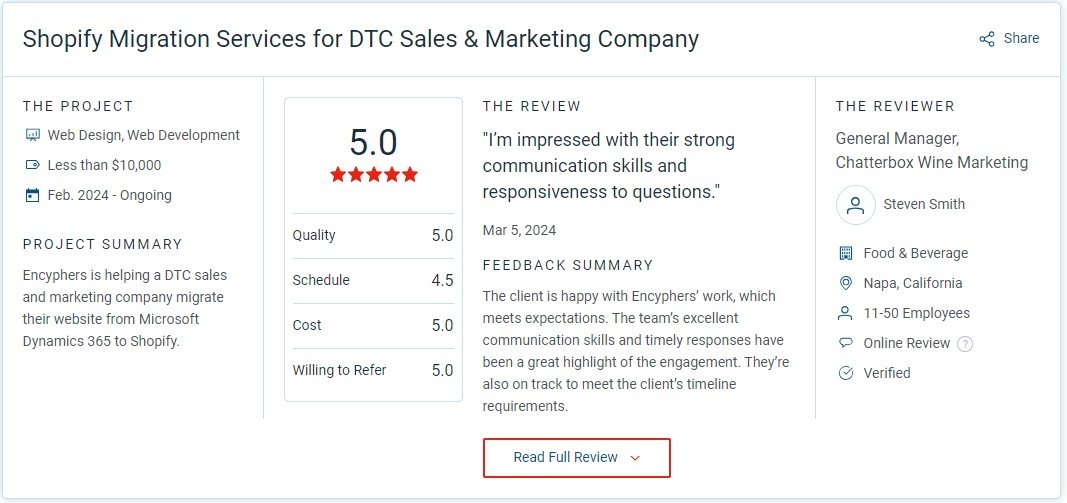The height and width of the screenshot is (503, 1067).
Task: Click the employees person icon
Action: point(846,313)
